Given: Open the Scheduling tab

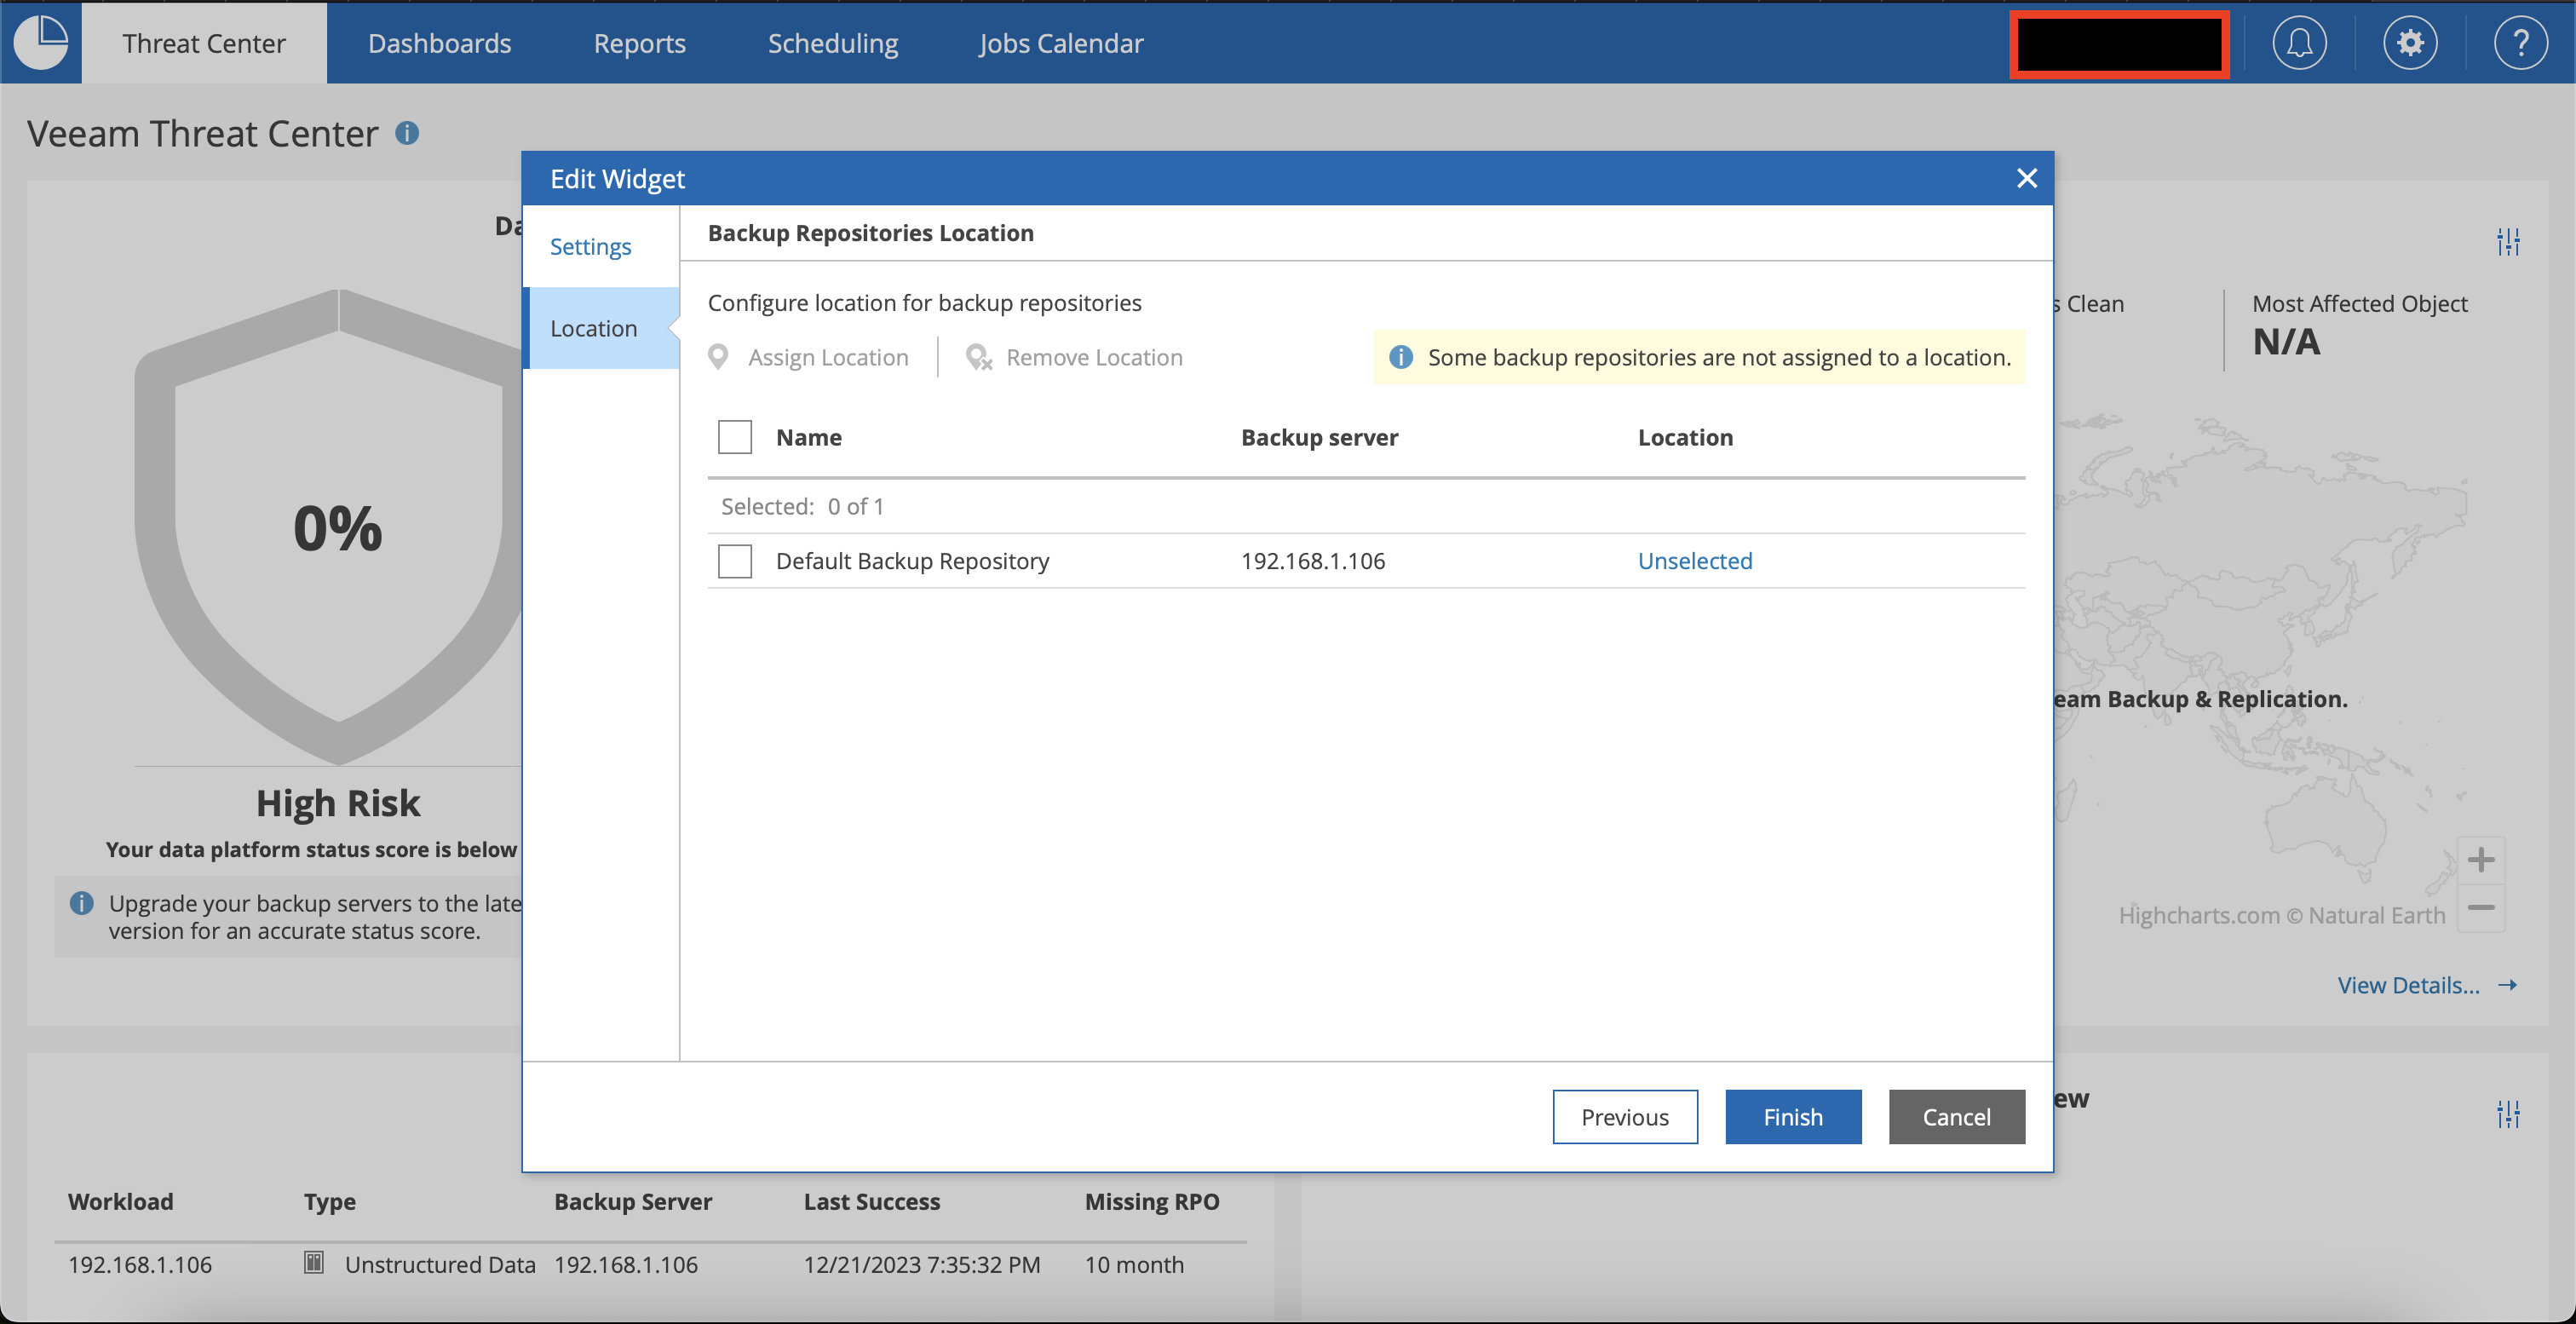Looking at the screenshot, I should [x=832, y=43].
